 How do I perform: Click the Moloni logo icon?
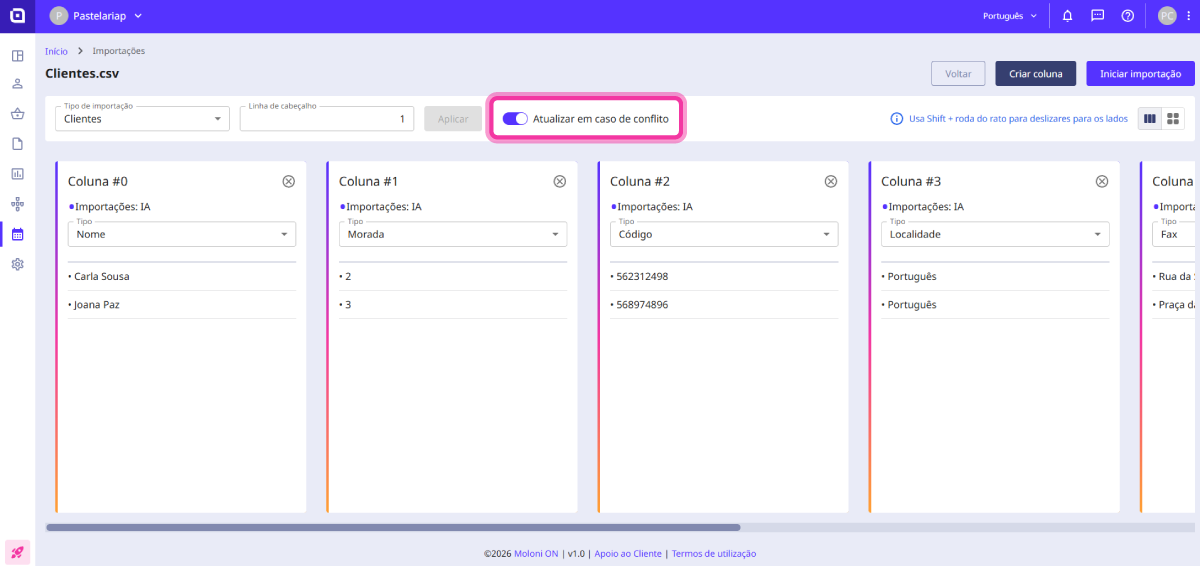point(17,16)
